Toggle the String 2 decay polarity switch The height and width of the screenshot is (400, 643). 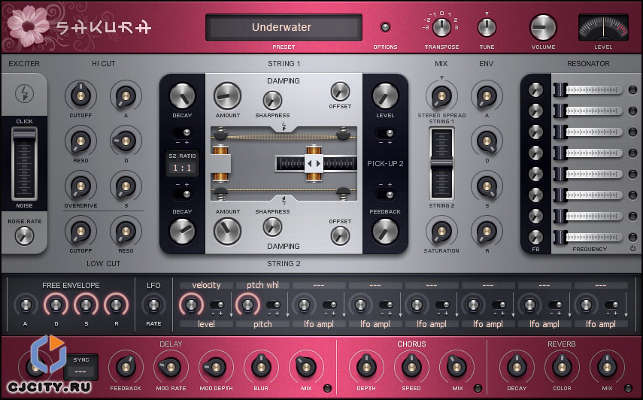182,194
